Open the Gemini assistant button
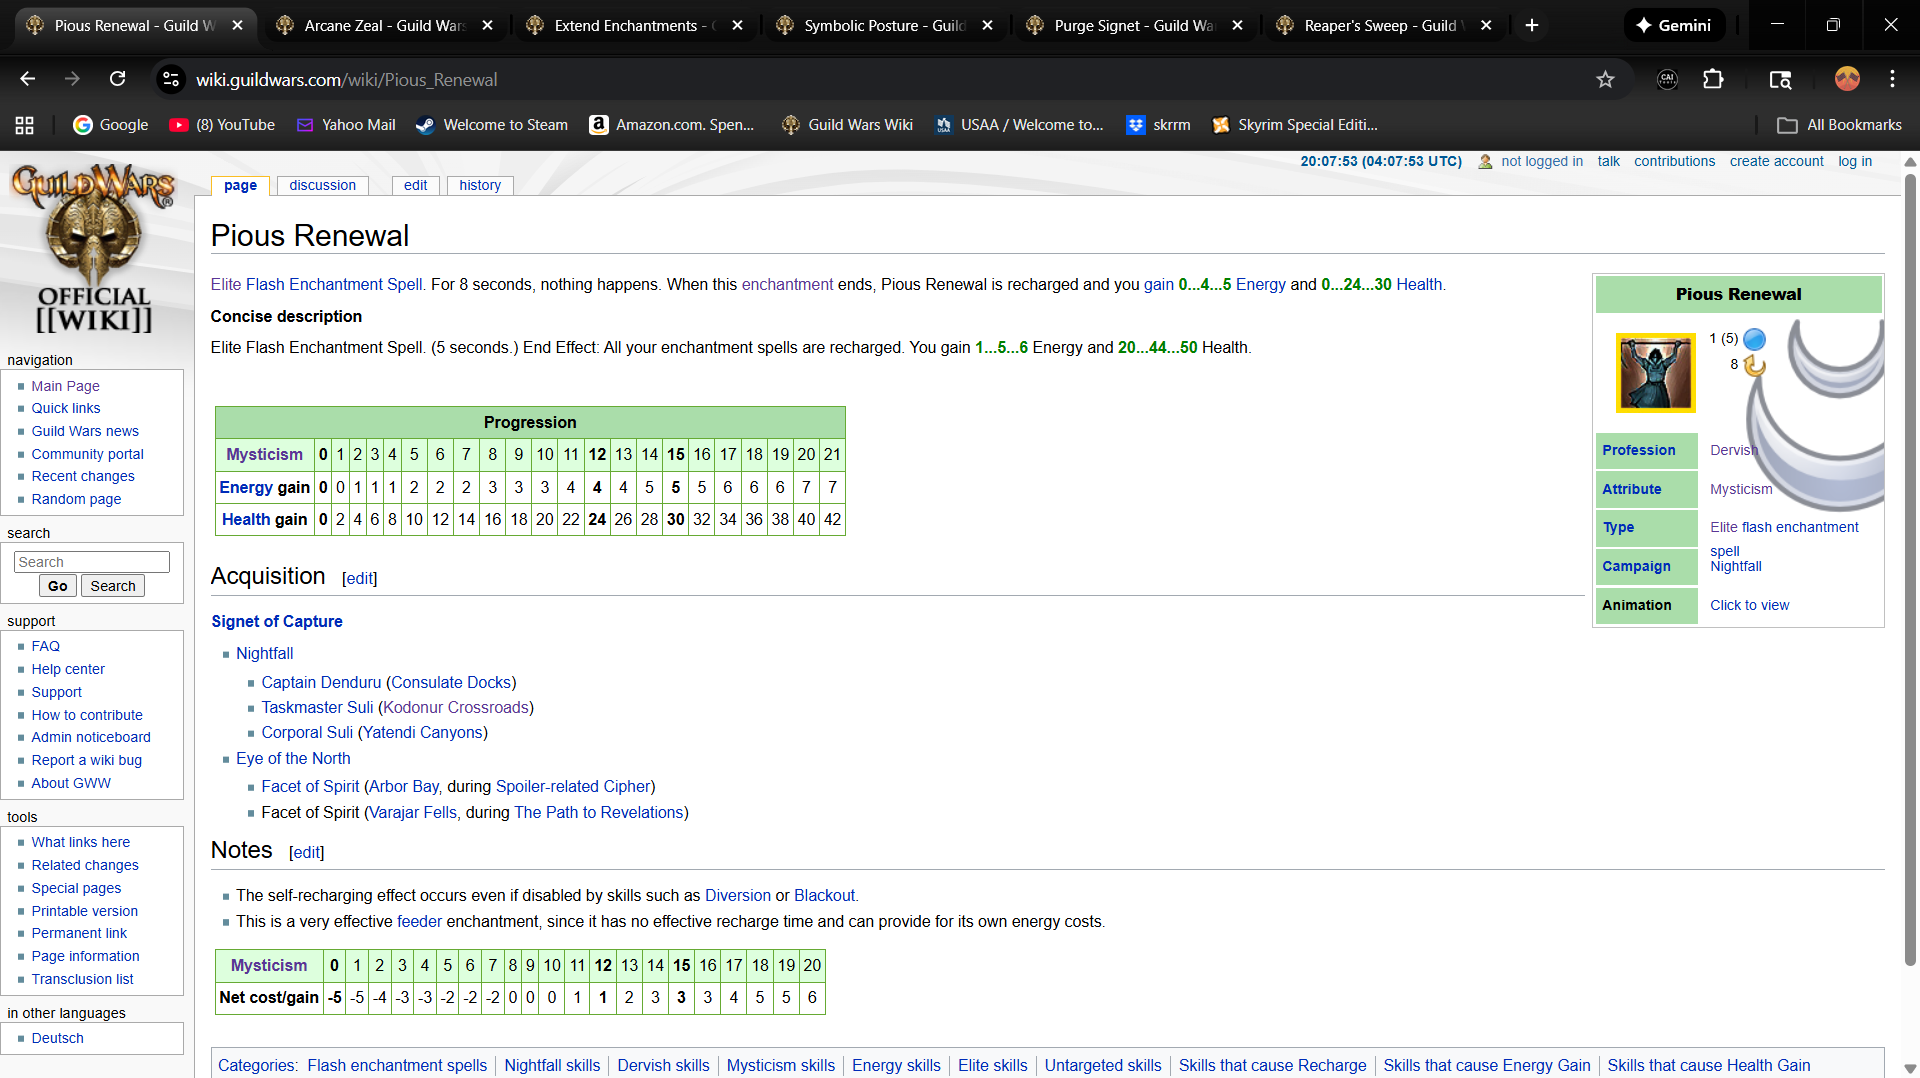This screenshot has height=1078, width=1920. (1673, 25)
